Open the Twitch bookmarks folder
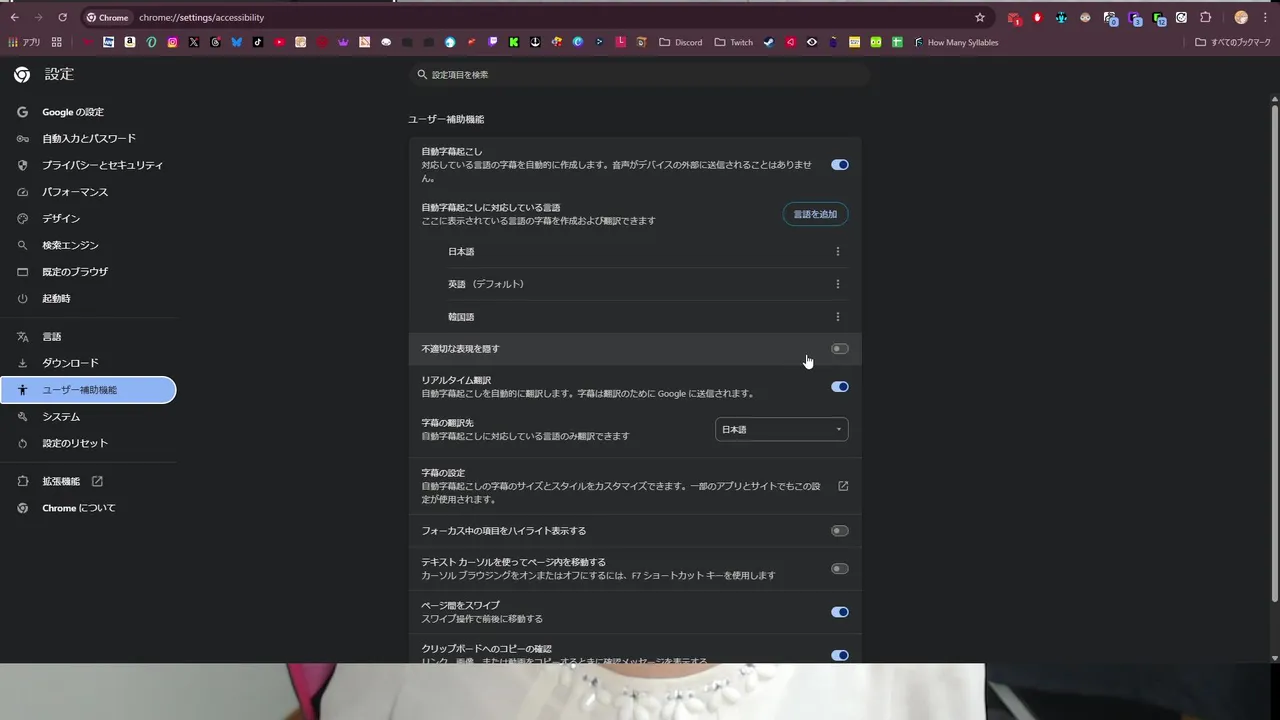The width and height of the screenshot is (1280, 720). (733, 42)
